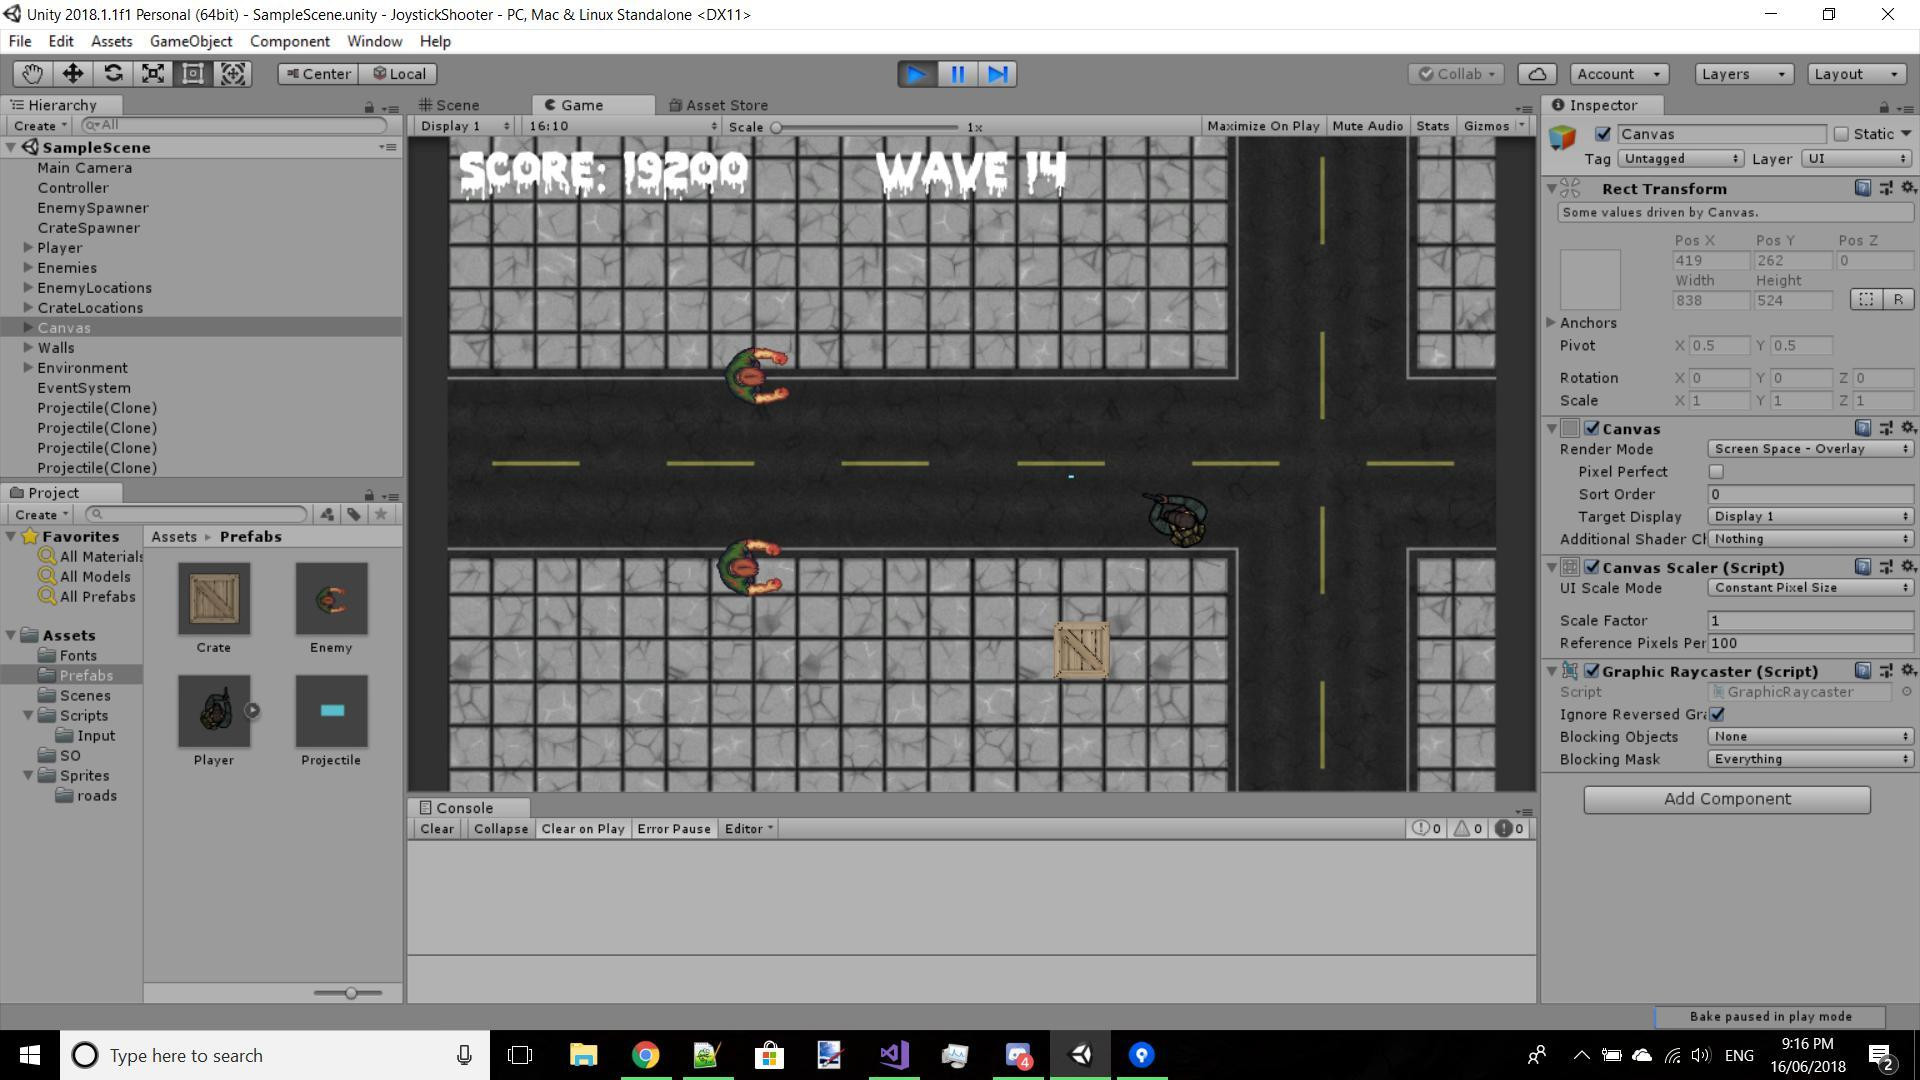Viewport: 1920px width, 1080px height.
Task: Toggle Maximize On Play
Action: 1263,126
